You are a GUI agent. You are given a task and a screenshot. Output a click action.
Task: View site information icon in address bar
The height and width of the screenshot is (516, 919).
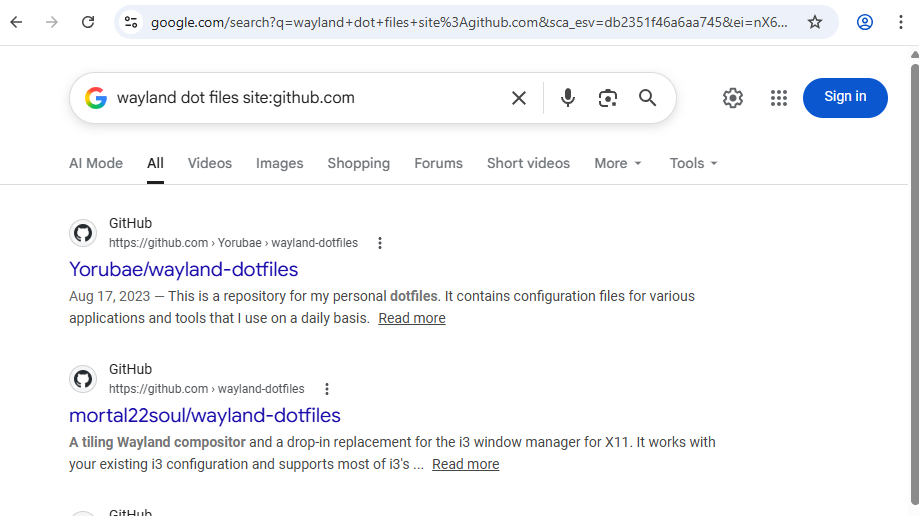(x=131, y=22)
